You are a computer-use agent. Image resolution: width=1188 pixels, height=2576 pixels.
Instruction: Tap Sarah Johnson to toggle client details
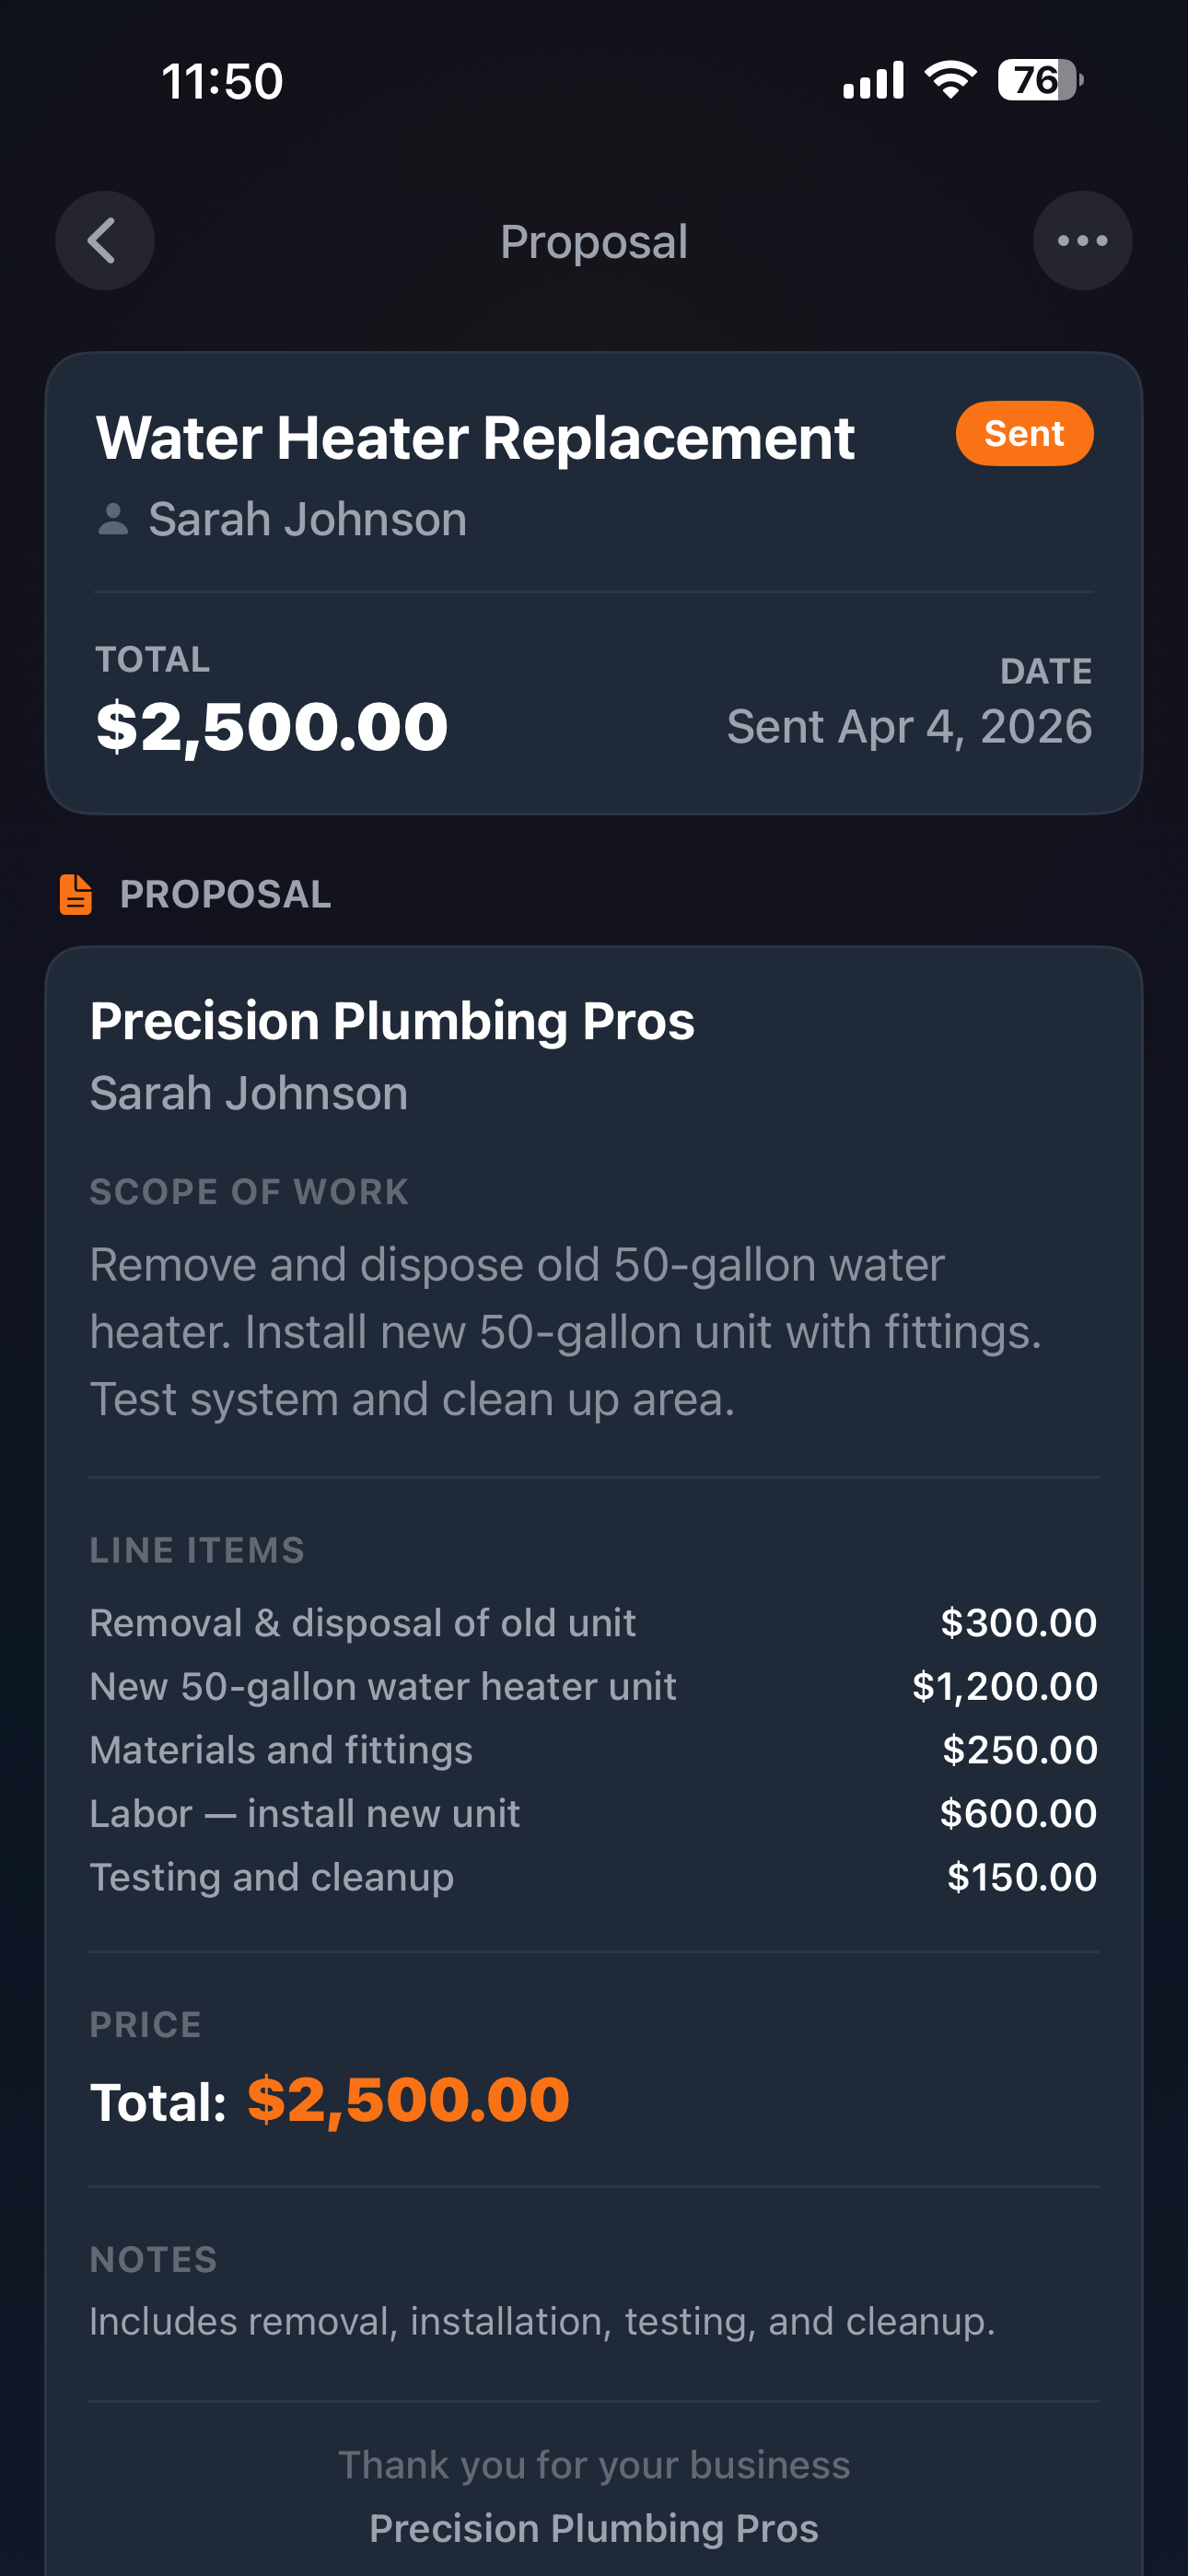307,518
